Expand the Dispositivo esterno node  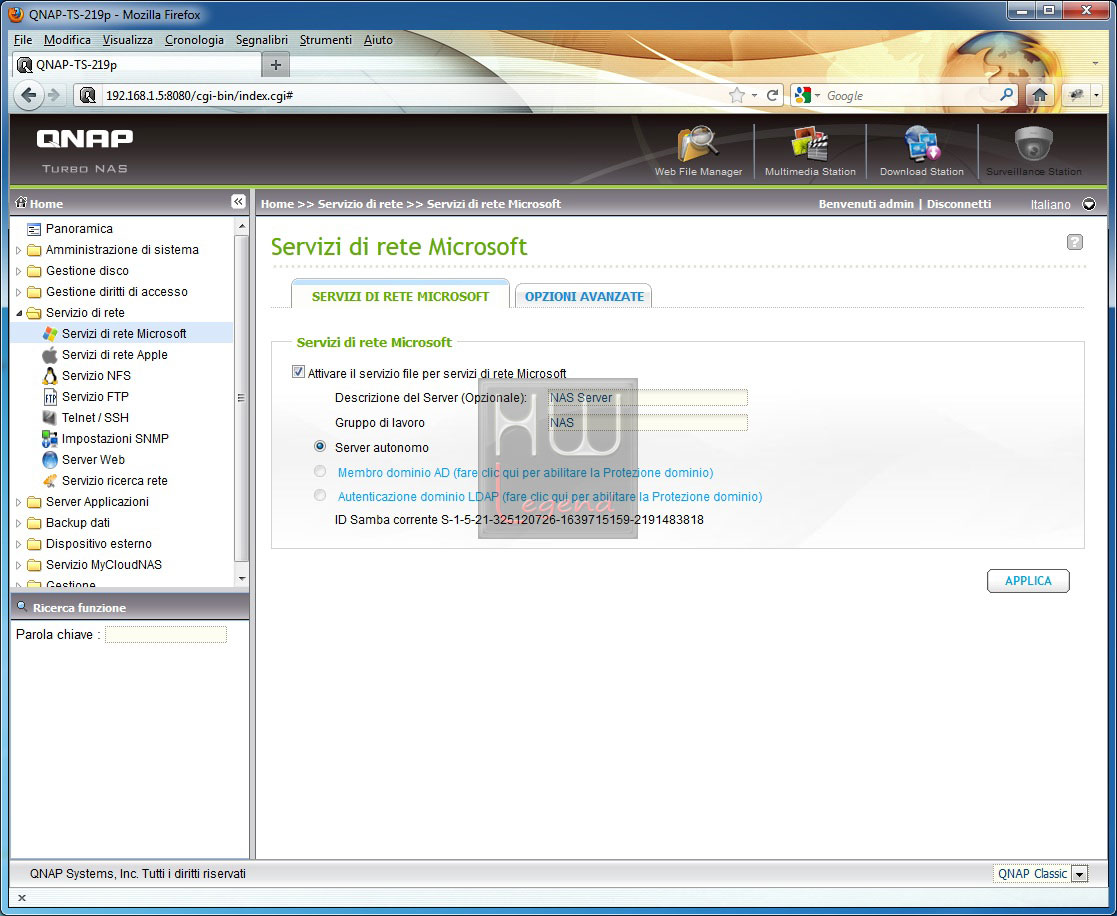click(19, 544)
